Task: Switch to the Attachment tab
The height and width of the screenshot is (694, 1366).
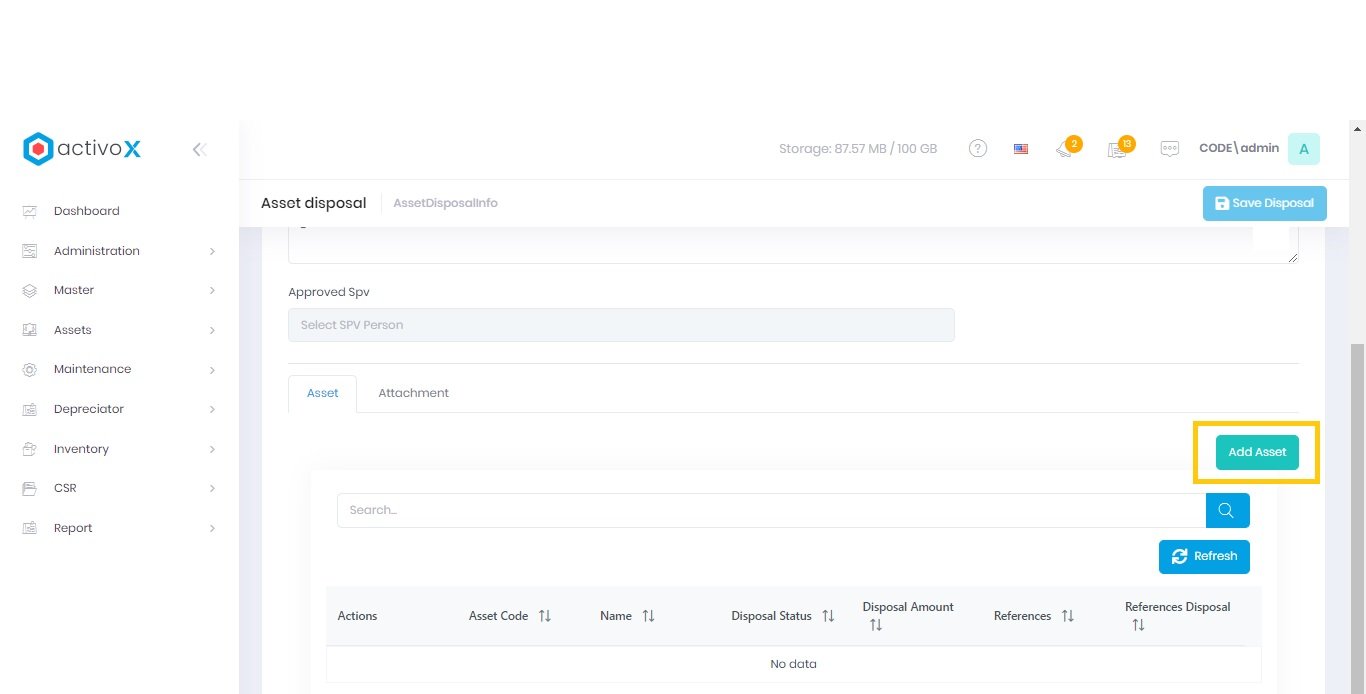Action: coord(413,393)
